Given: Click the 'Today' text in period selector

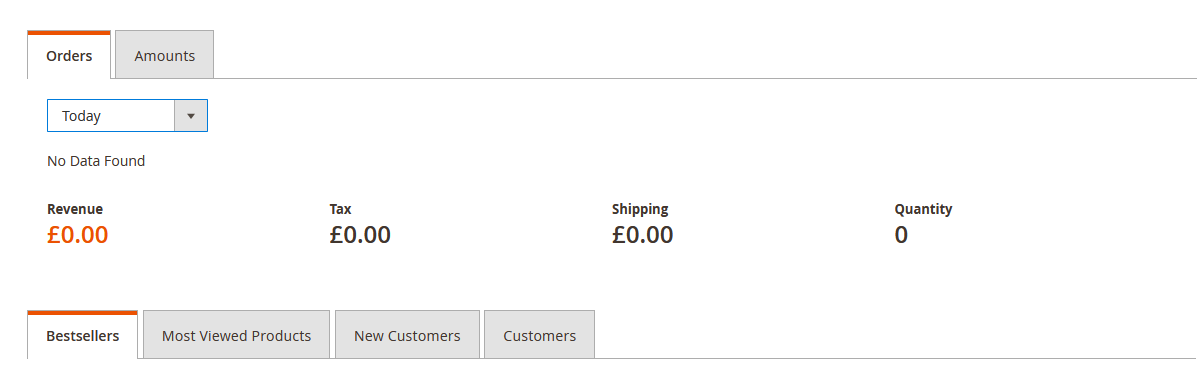Looking at the screenshot, I should coord(82,116).
